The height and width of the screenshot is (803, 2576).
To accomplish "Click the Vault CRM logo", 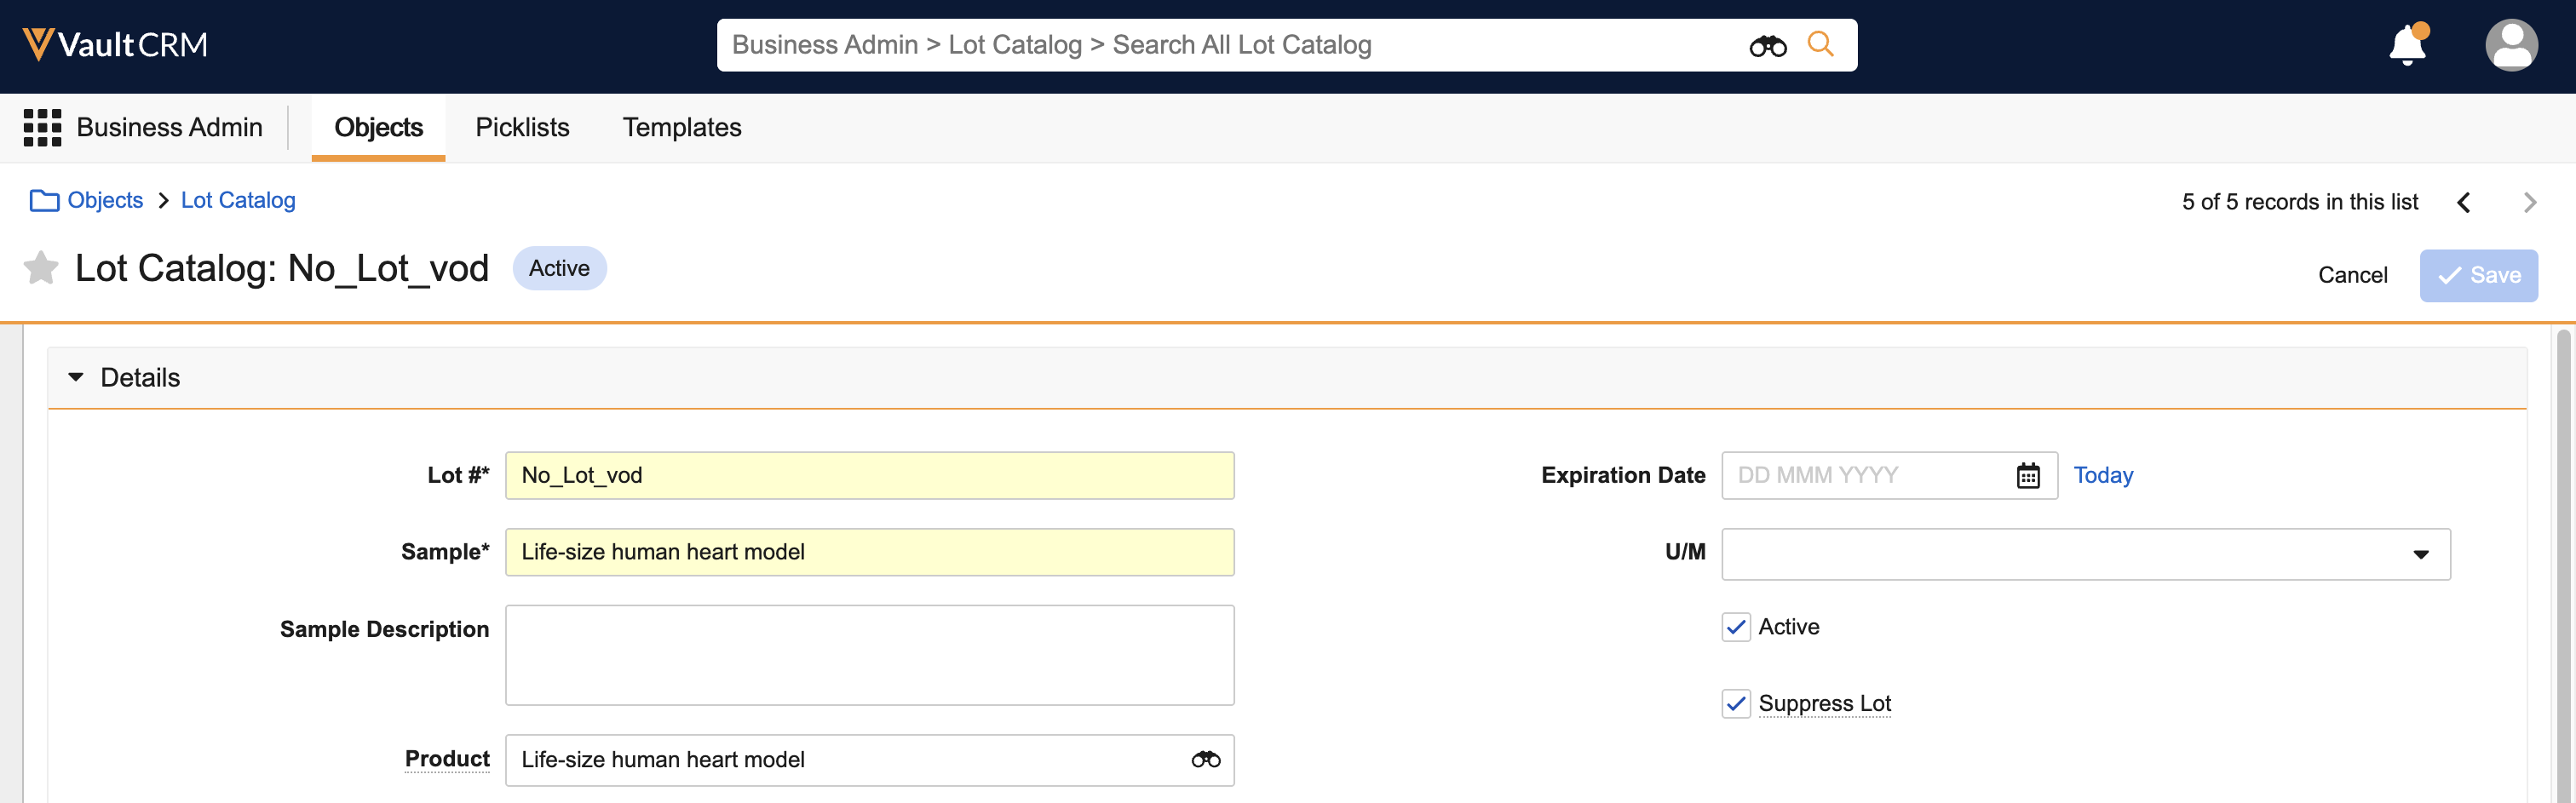I will (115, 44).
